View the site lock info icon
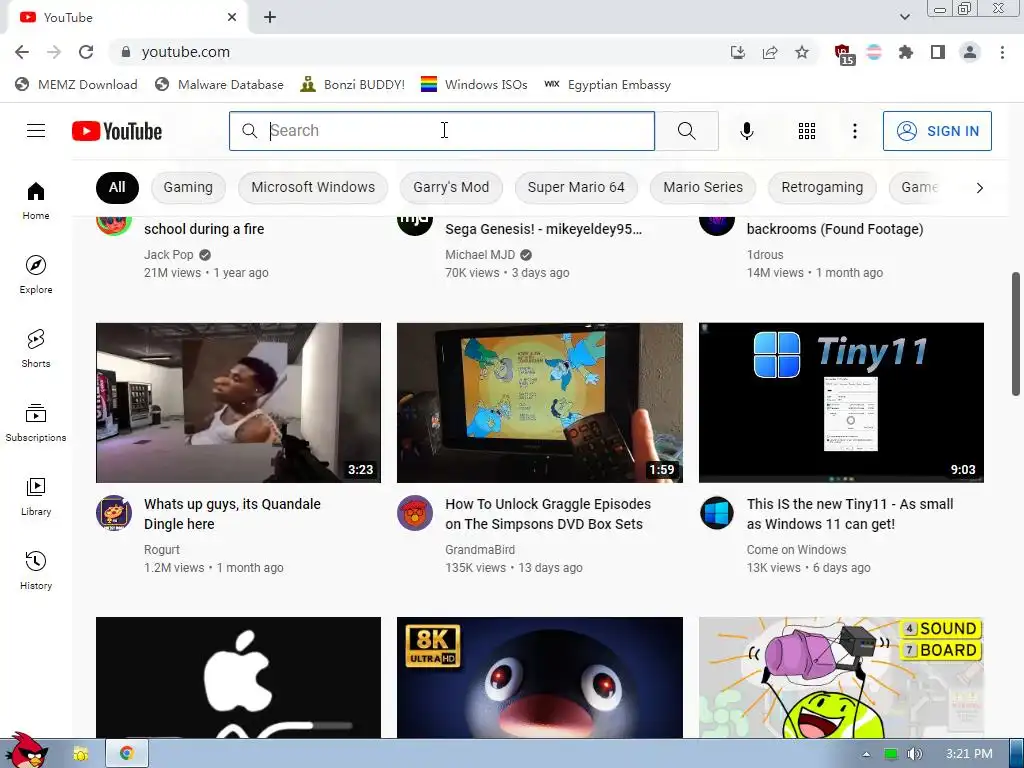Screen dimensions: 1024x768 click(x=126, y=52)
